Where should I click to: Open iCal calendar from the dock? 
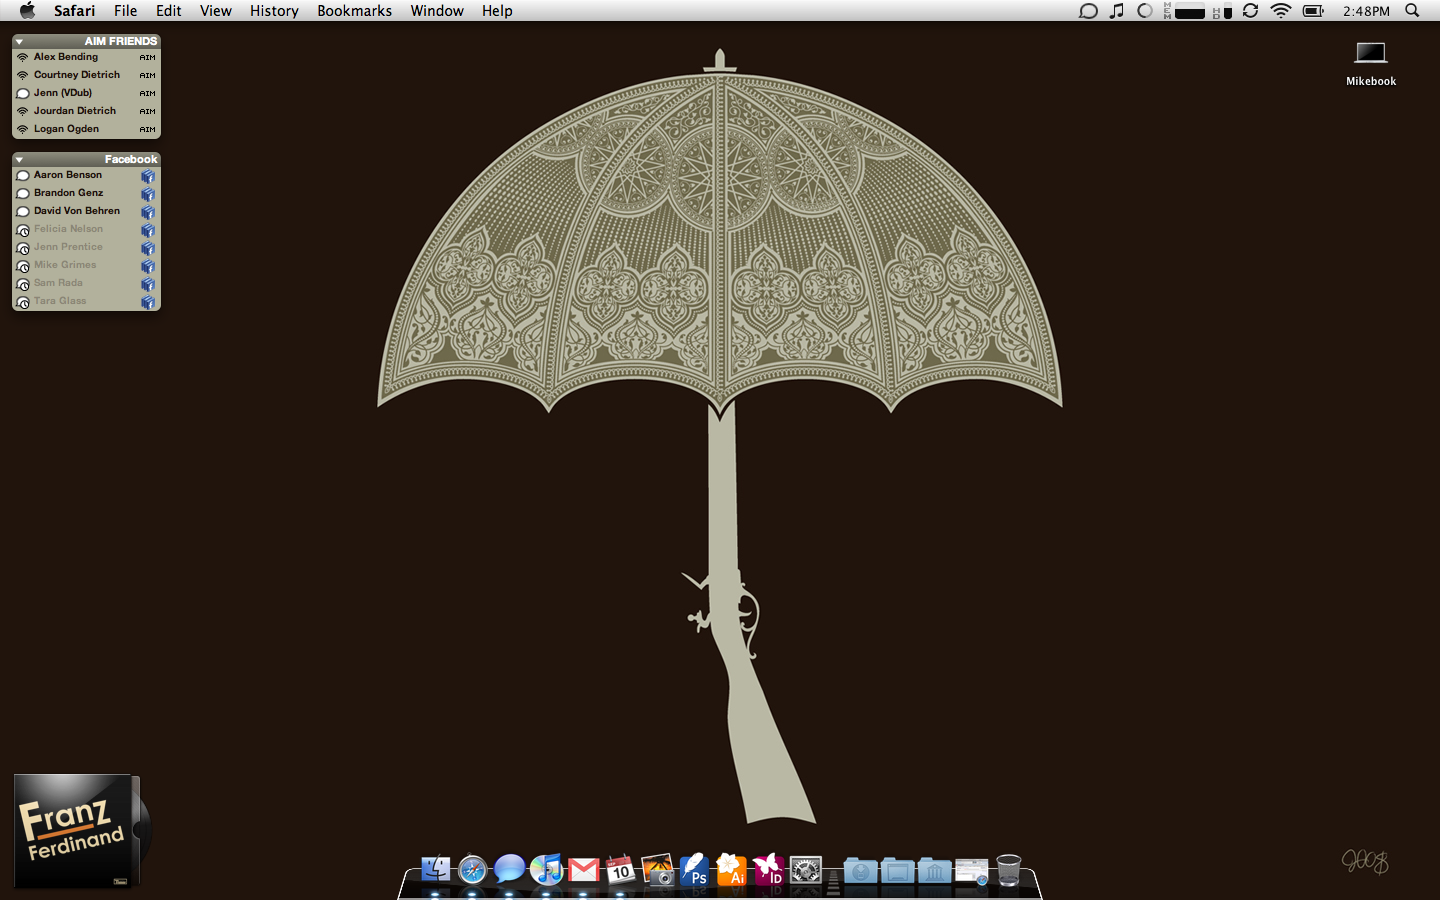[620, 870]
